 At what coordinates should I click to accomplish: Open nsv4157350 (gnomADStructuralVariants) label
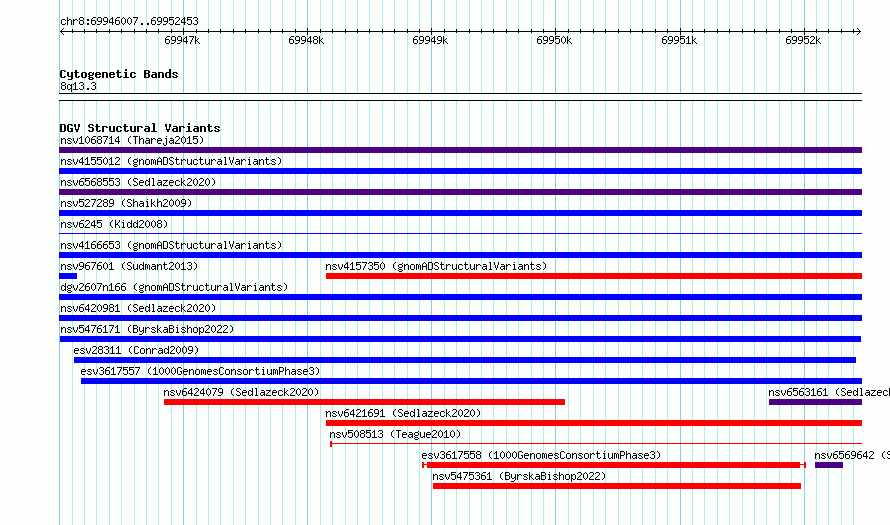coord(436,266)
